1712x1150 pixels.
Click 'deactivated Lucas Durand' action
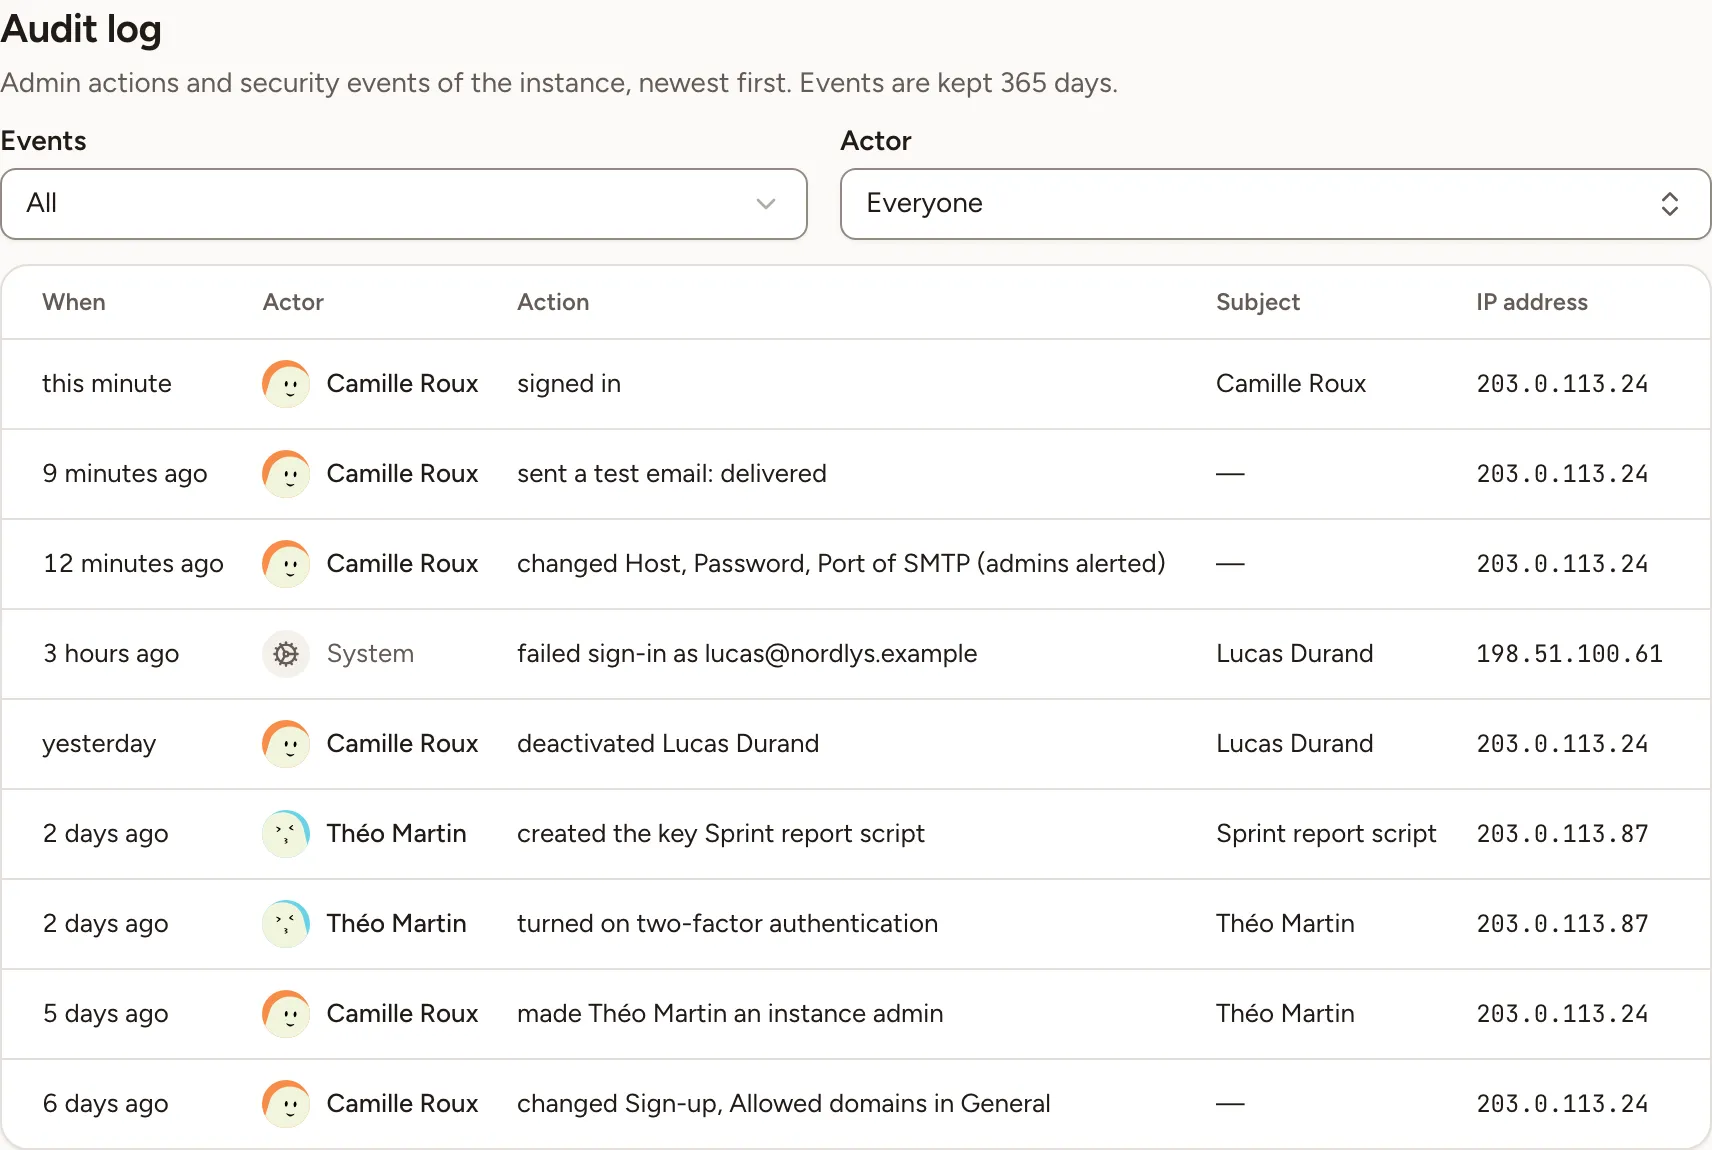pos(668,744)
